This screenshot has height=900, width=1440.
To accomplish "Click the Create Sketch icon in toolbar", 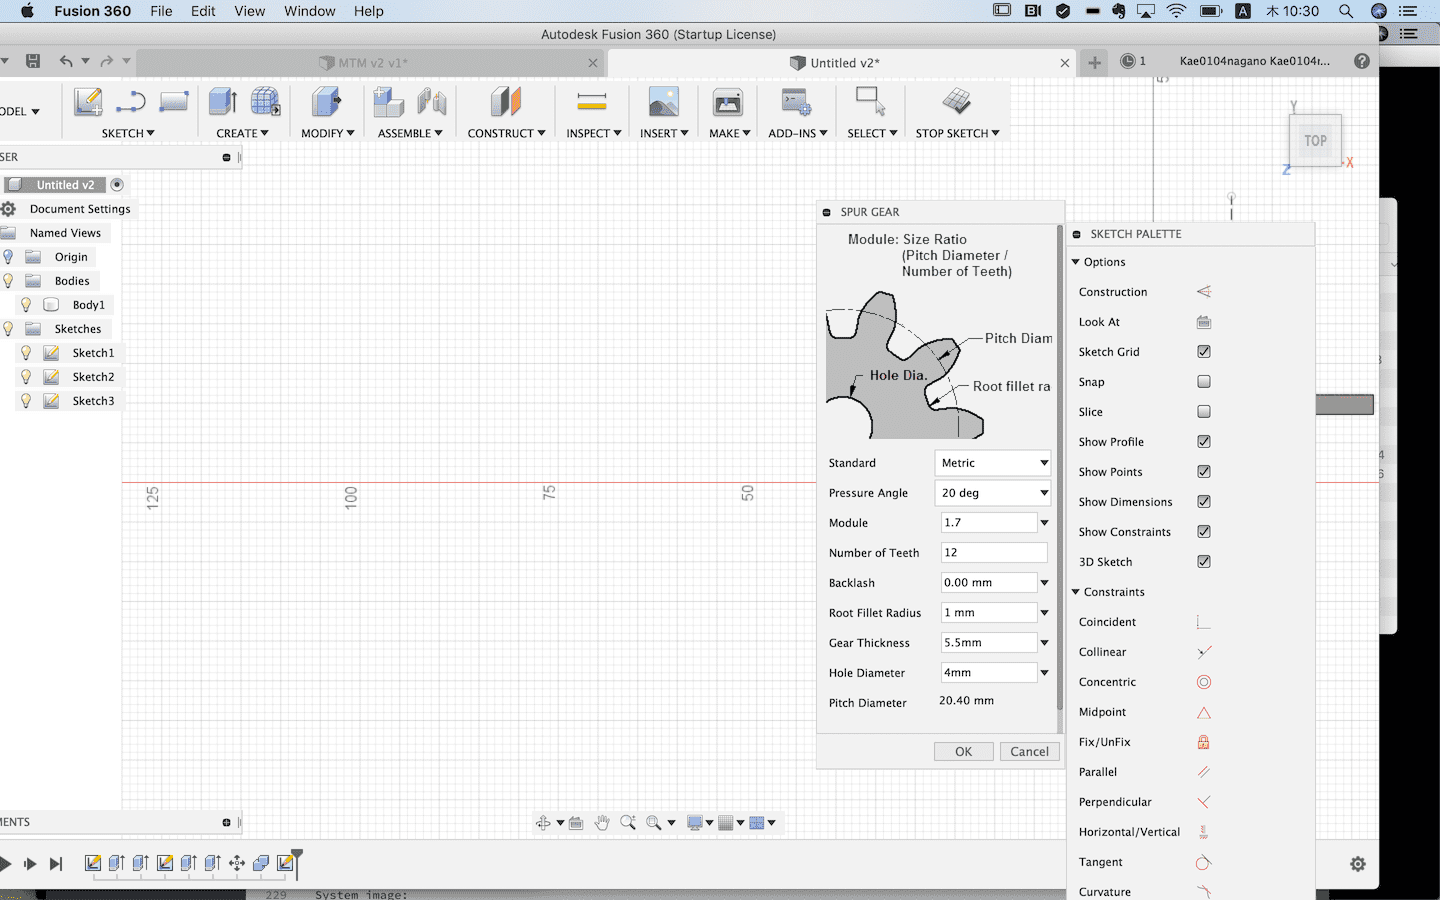I will point(88,102).
